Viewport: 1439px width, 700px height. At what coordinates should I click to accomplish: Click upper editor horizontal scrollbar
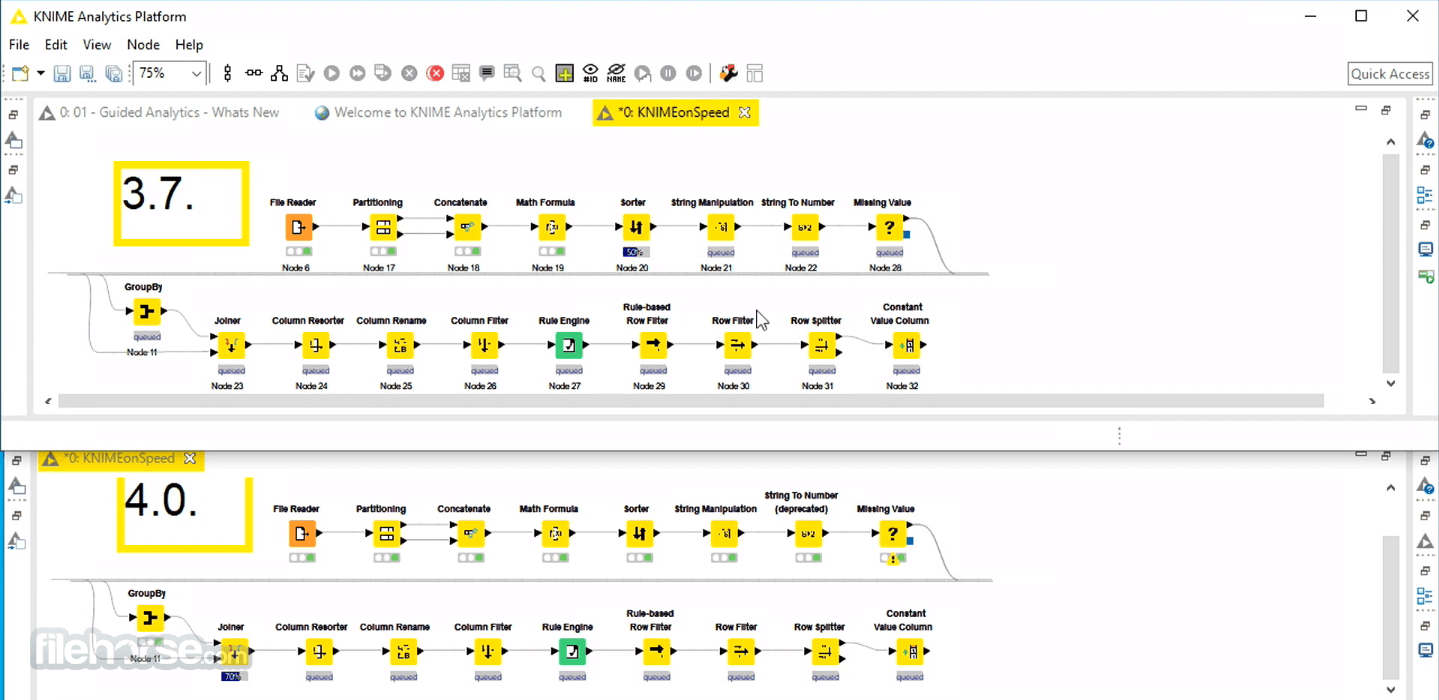click(690, 401)
